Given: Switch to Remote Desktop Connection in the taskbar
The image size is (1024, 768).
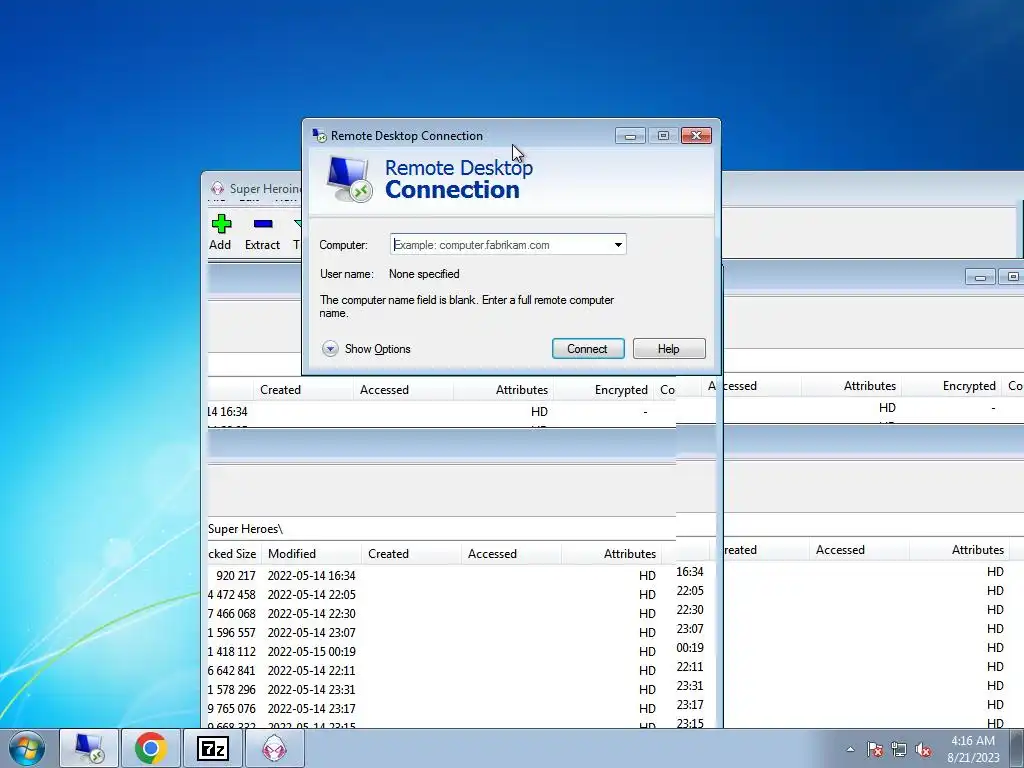Looking at the screenshot, I should [89, 748].
